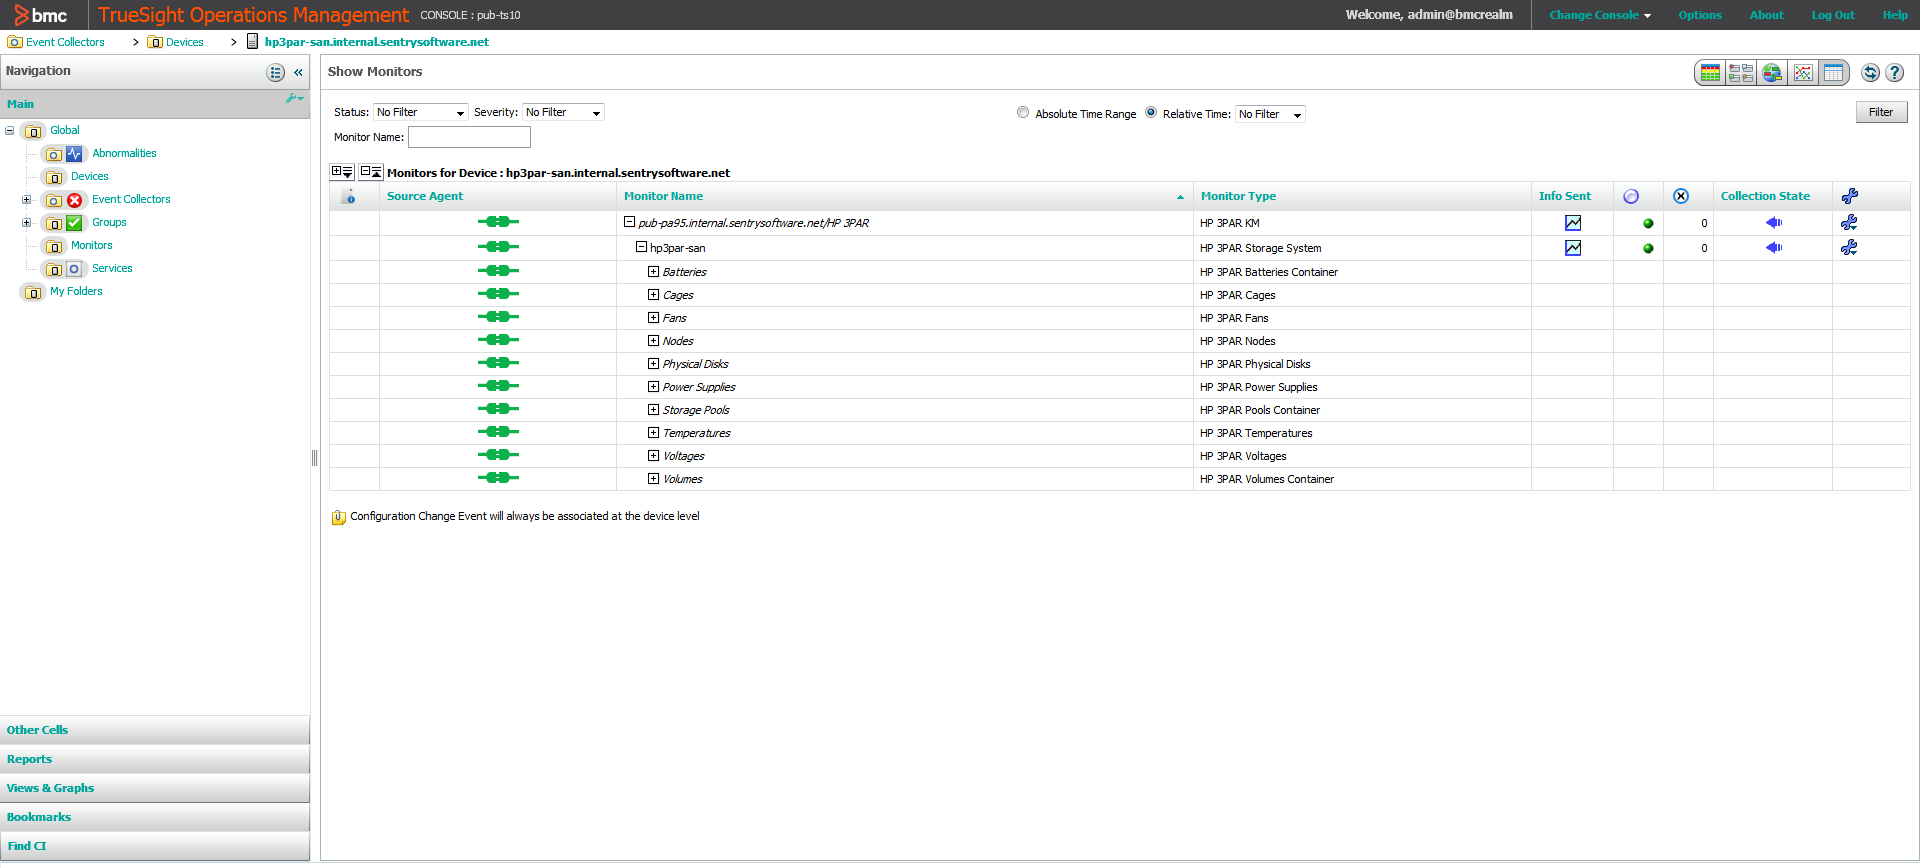Open the Options menu in the top bar
This screenshot has height=868, width=1920.
(1700, 15)
